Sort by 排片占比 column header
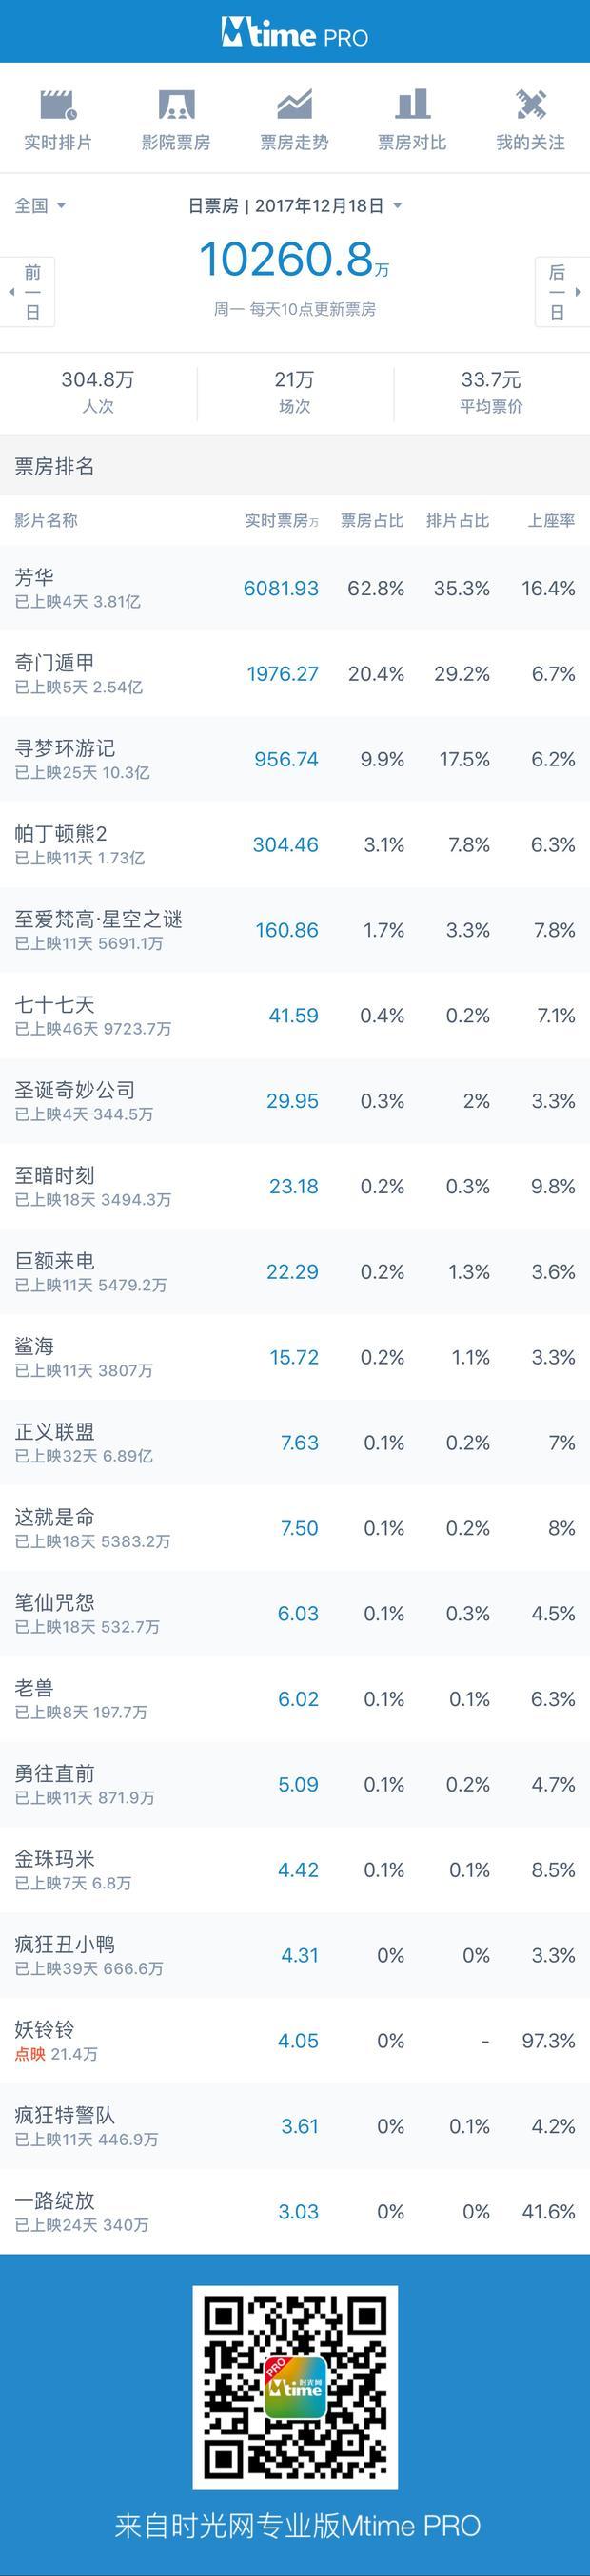The height and width of the screenshot is (2576, 590). [x=457, y=520]
